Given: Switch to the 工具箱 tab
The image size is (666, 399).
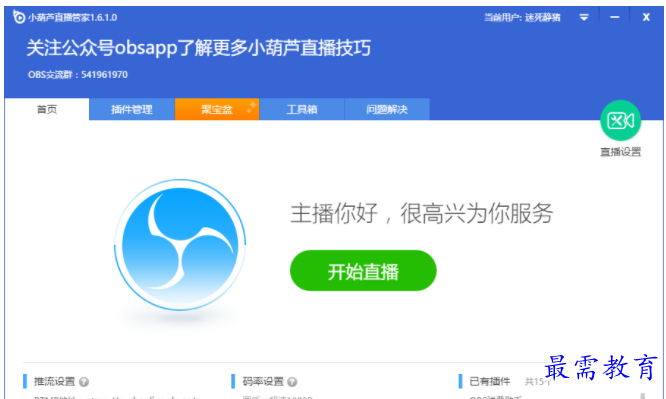Looking at the screenshot, I should 302,109.
